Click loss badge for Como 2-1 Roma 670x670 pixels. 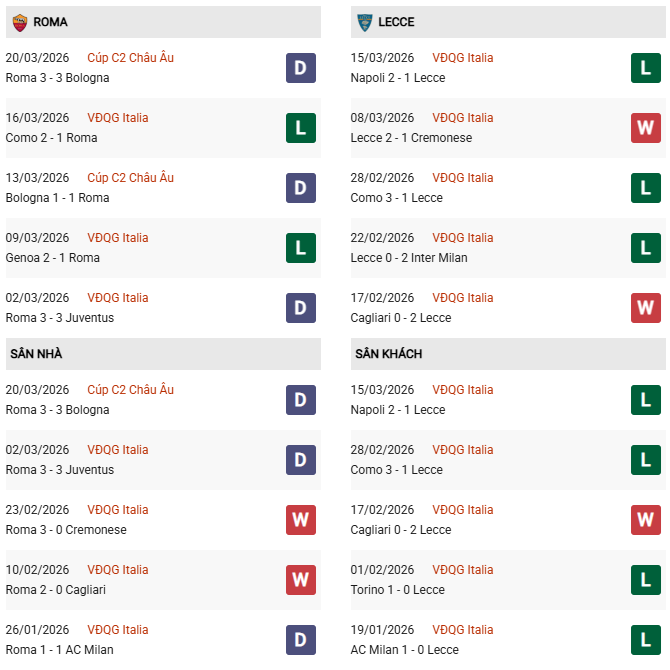301,128
